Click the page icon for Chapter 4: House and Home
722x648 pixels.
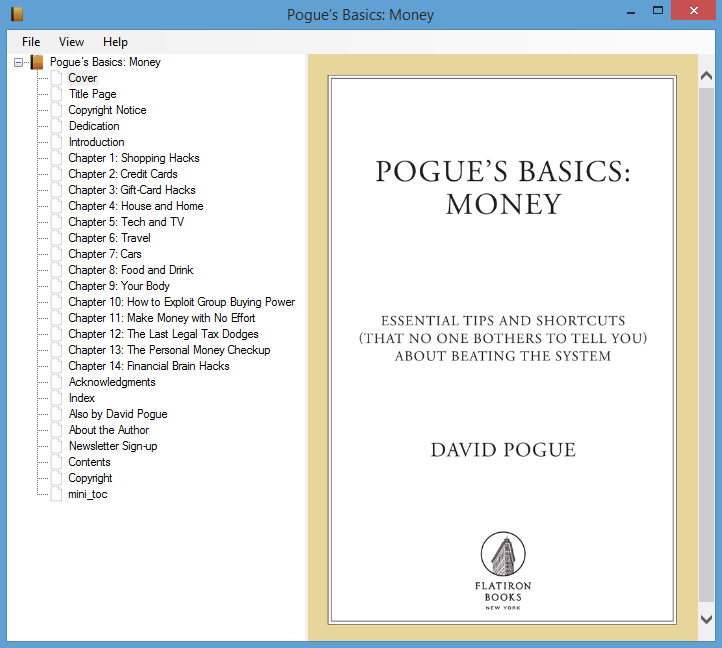coord(56,206)
